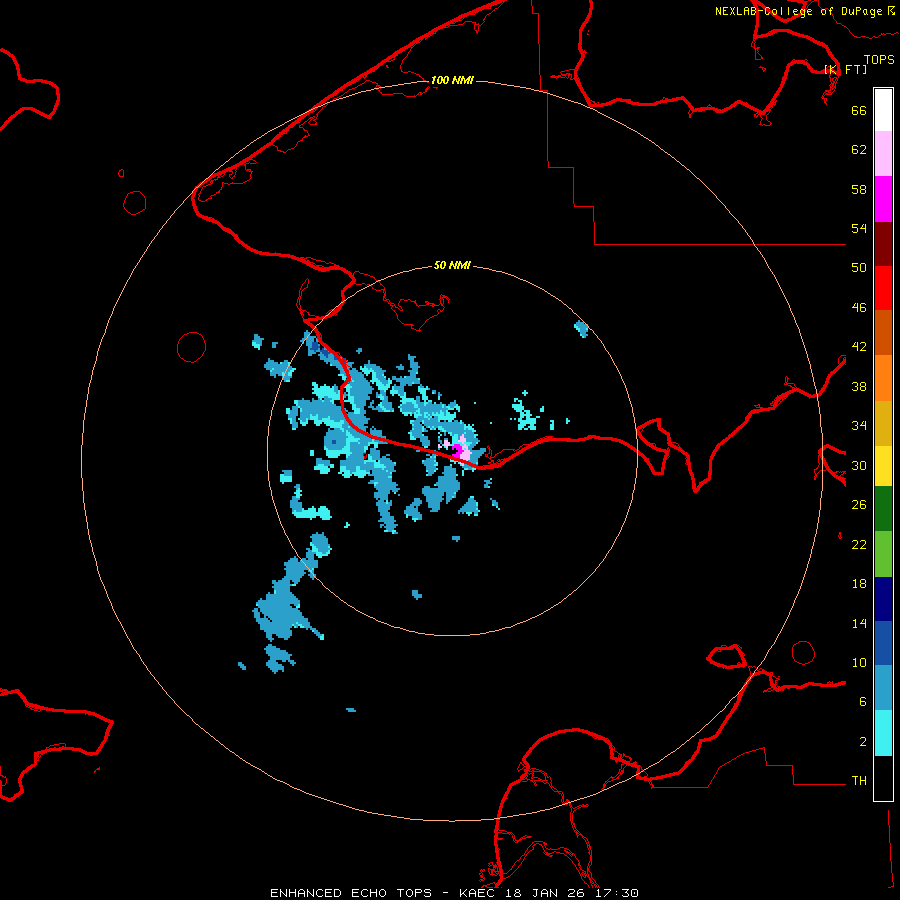
Task: Click the TH label on the legend
Action: 859,781
